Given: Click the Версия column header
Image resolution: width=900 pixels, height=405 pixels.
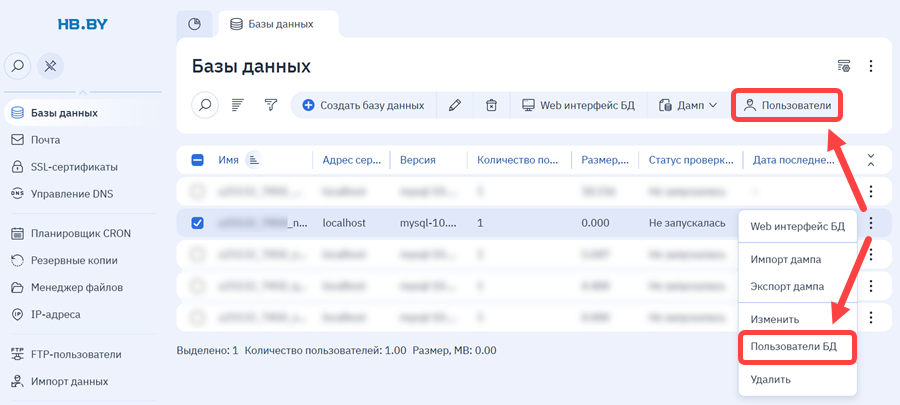Looking at the screenshot, I should [x=418, y=160].
